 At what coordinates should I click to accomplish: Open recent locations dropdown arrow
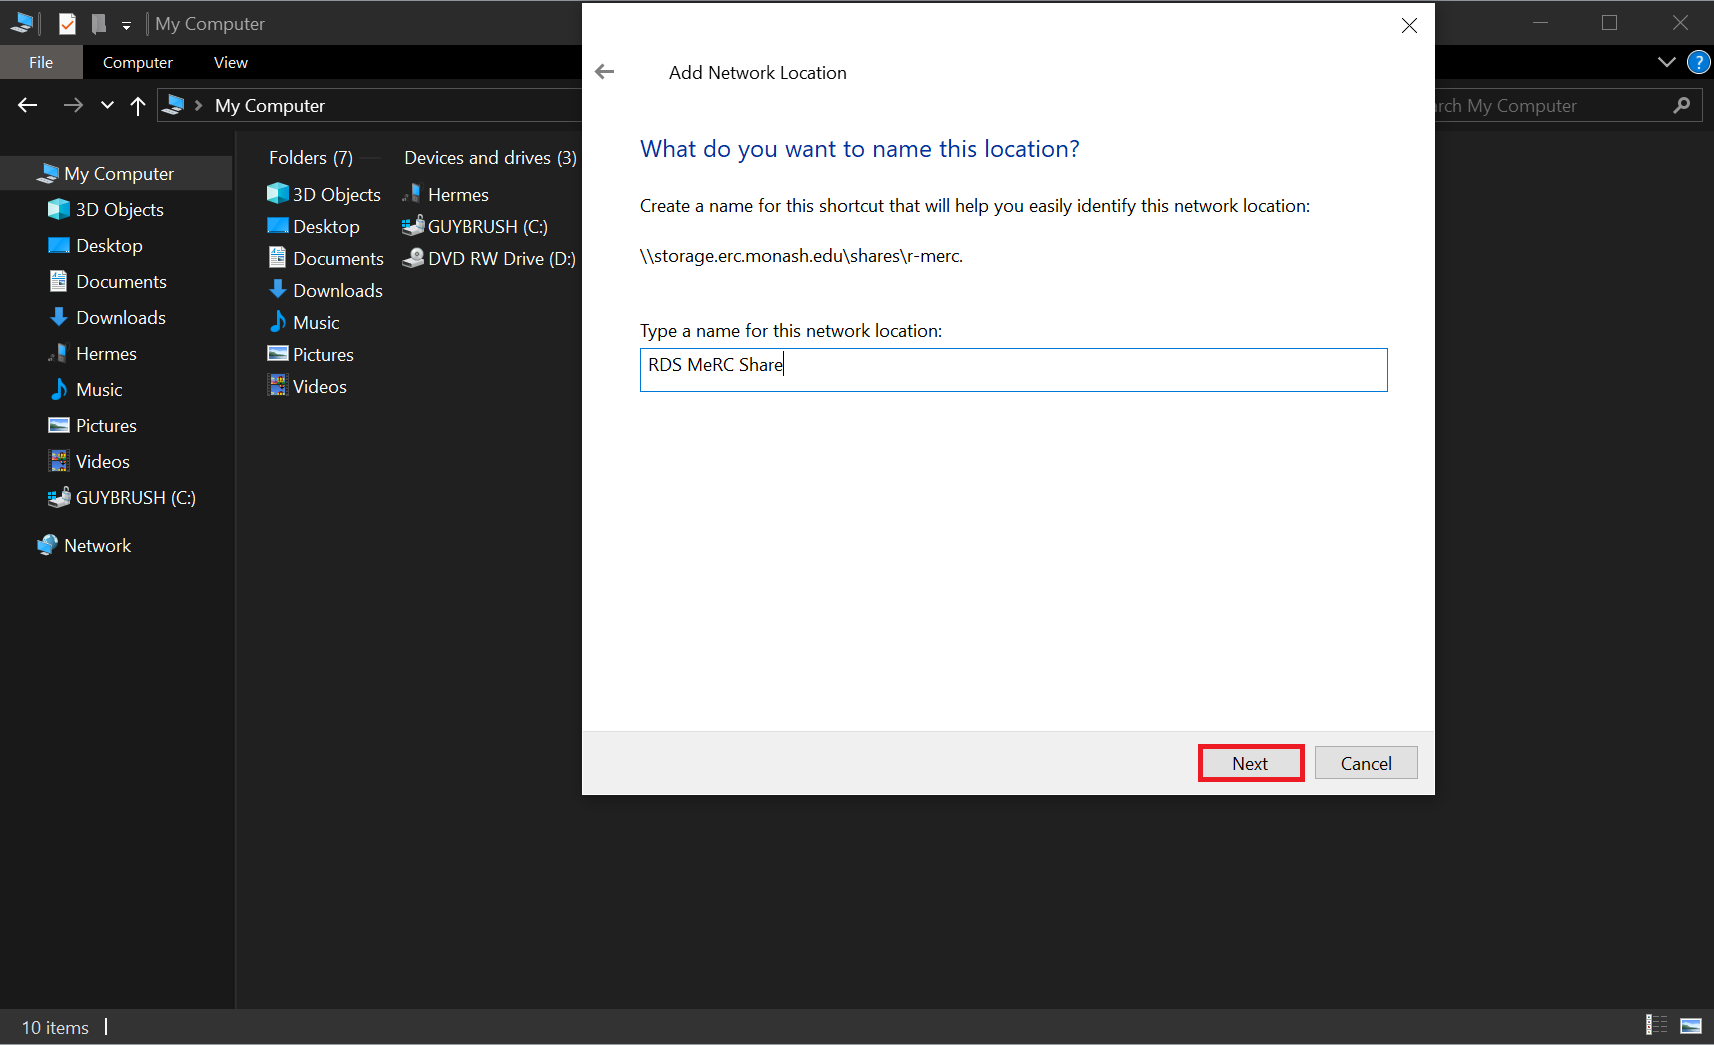(107, 106)
